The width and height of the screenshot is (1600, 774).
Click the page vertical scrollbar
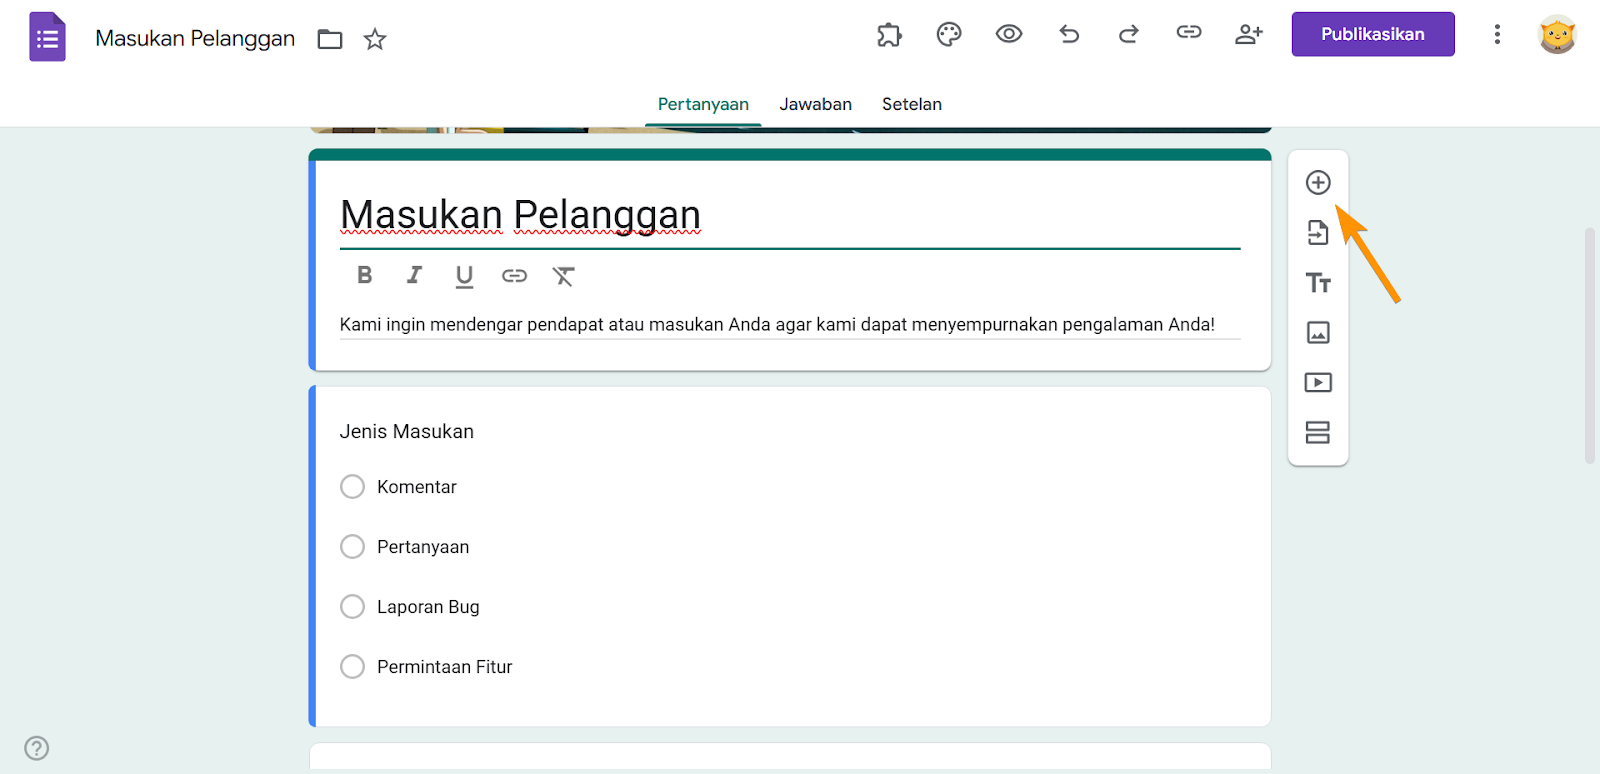tap(1590, 346)
